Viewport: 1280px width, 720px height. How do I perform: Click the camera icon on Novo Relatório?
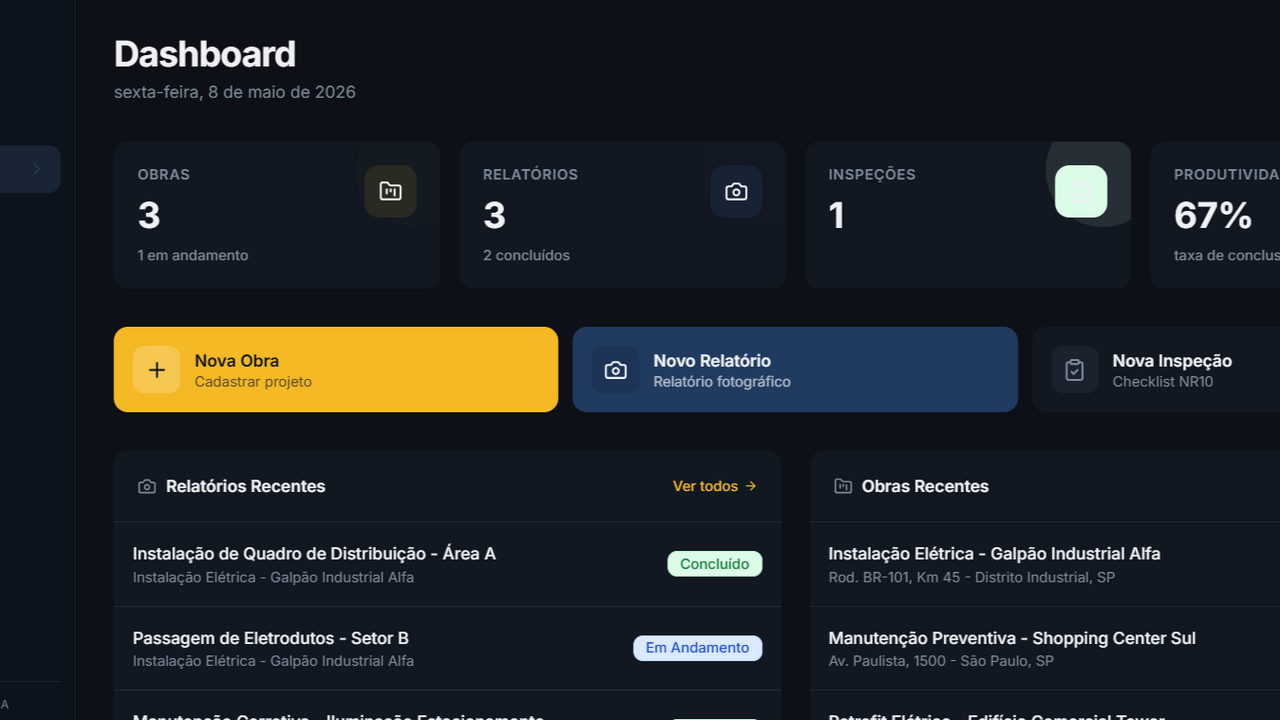coord(615,370)
